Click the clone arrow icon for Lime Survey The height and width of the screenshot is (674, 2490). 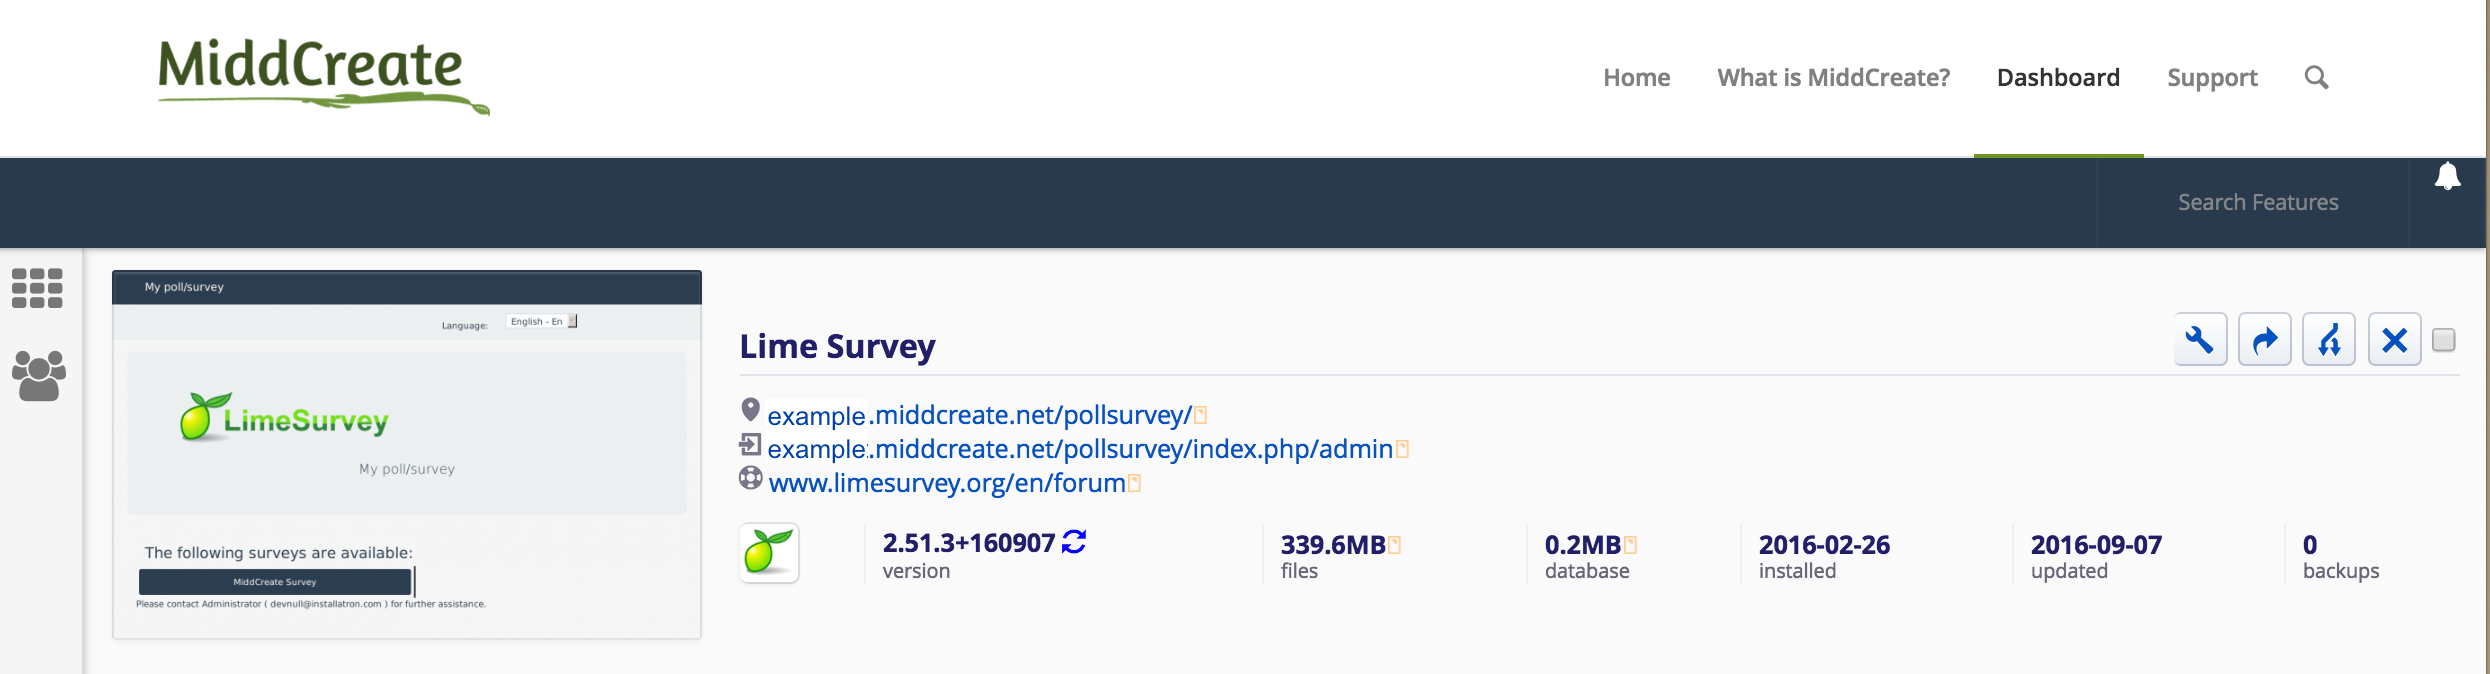[x=2264, y=340]
